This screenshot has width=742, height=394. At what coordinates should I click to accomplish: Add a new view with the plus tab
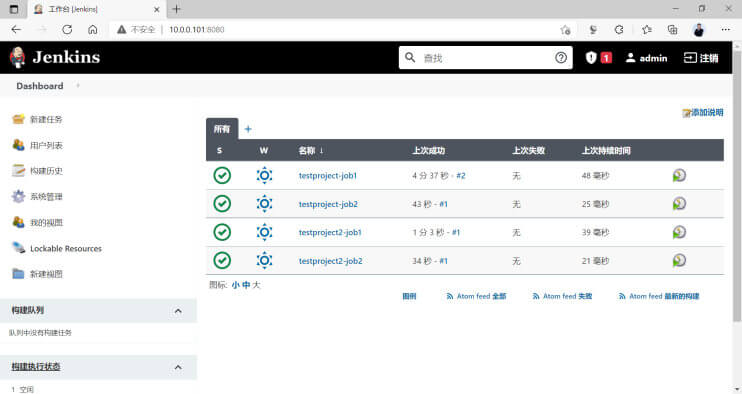248,129
